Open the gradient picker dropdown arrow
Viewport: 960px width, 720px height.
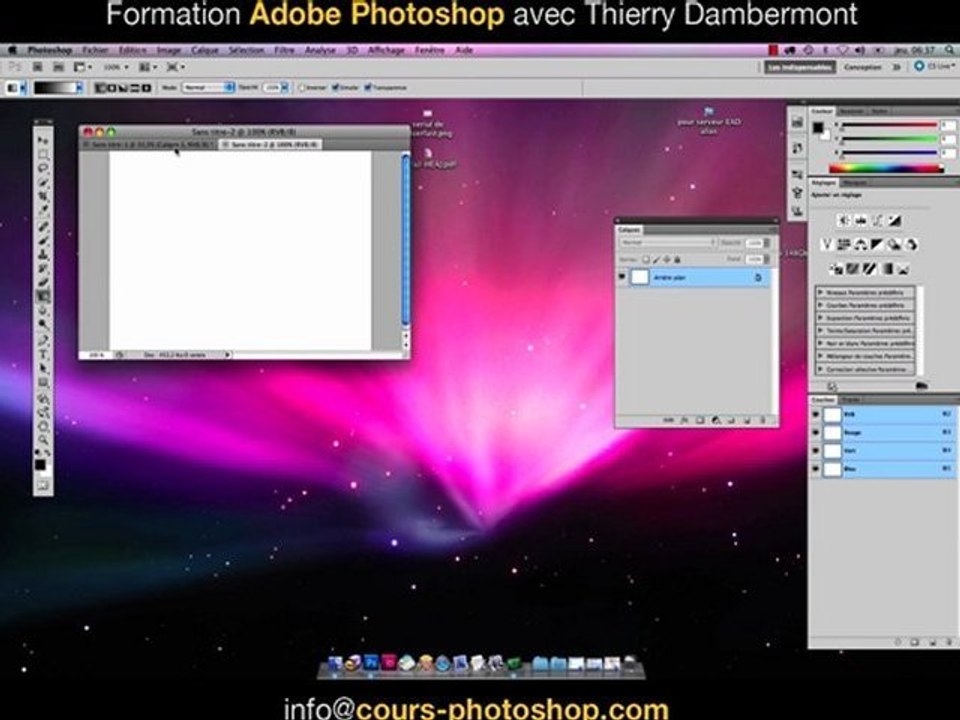pyautogui.click(x=79, y=88)
